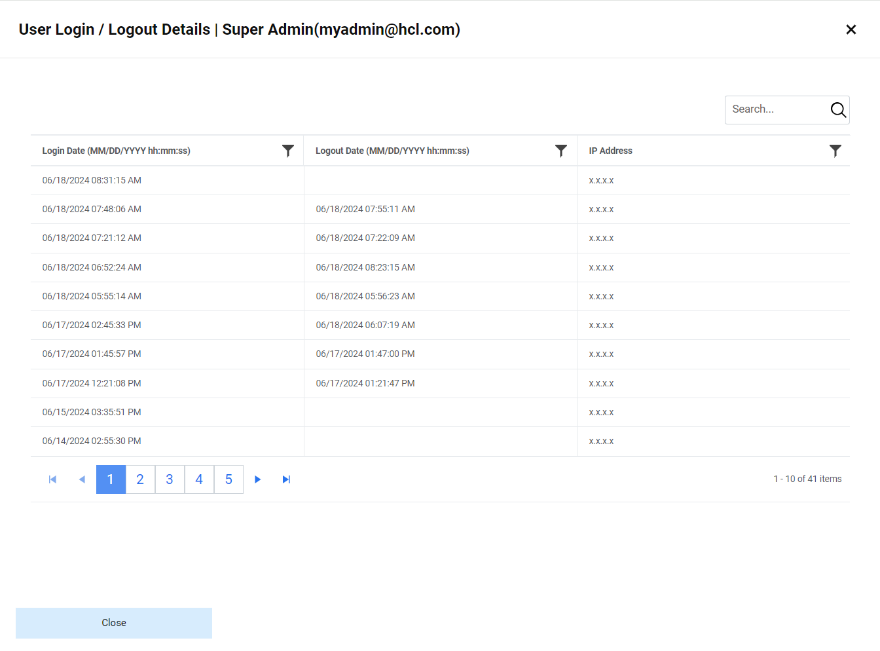The width and height of the screenshot is (880, 651).
Task: Sort by Logout Date column header
Action: click(392, 151)
